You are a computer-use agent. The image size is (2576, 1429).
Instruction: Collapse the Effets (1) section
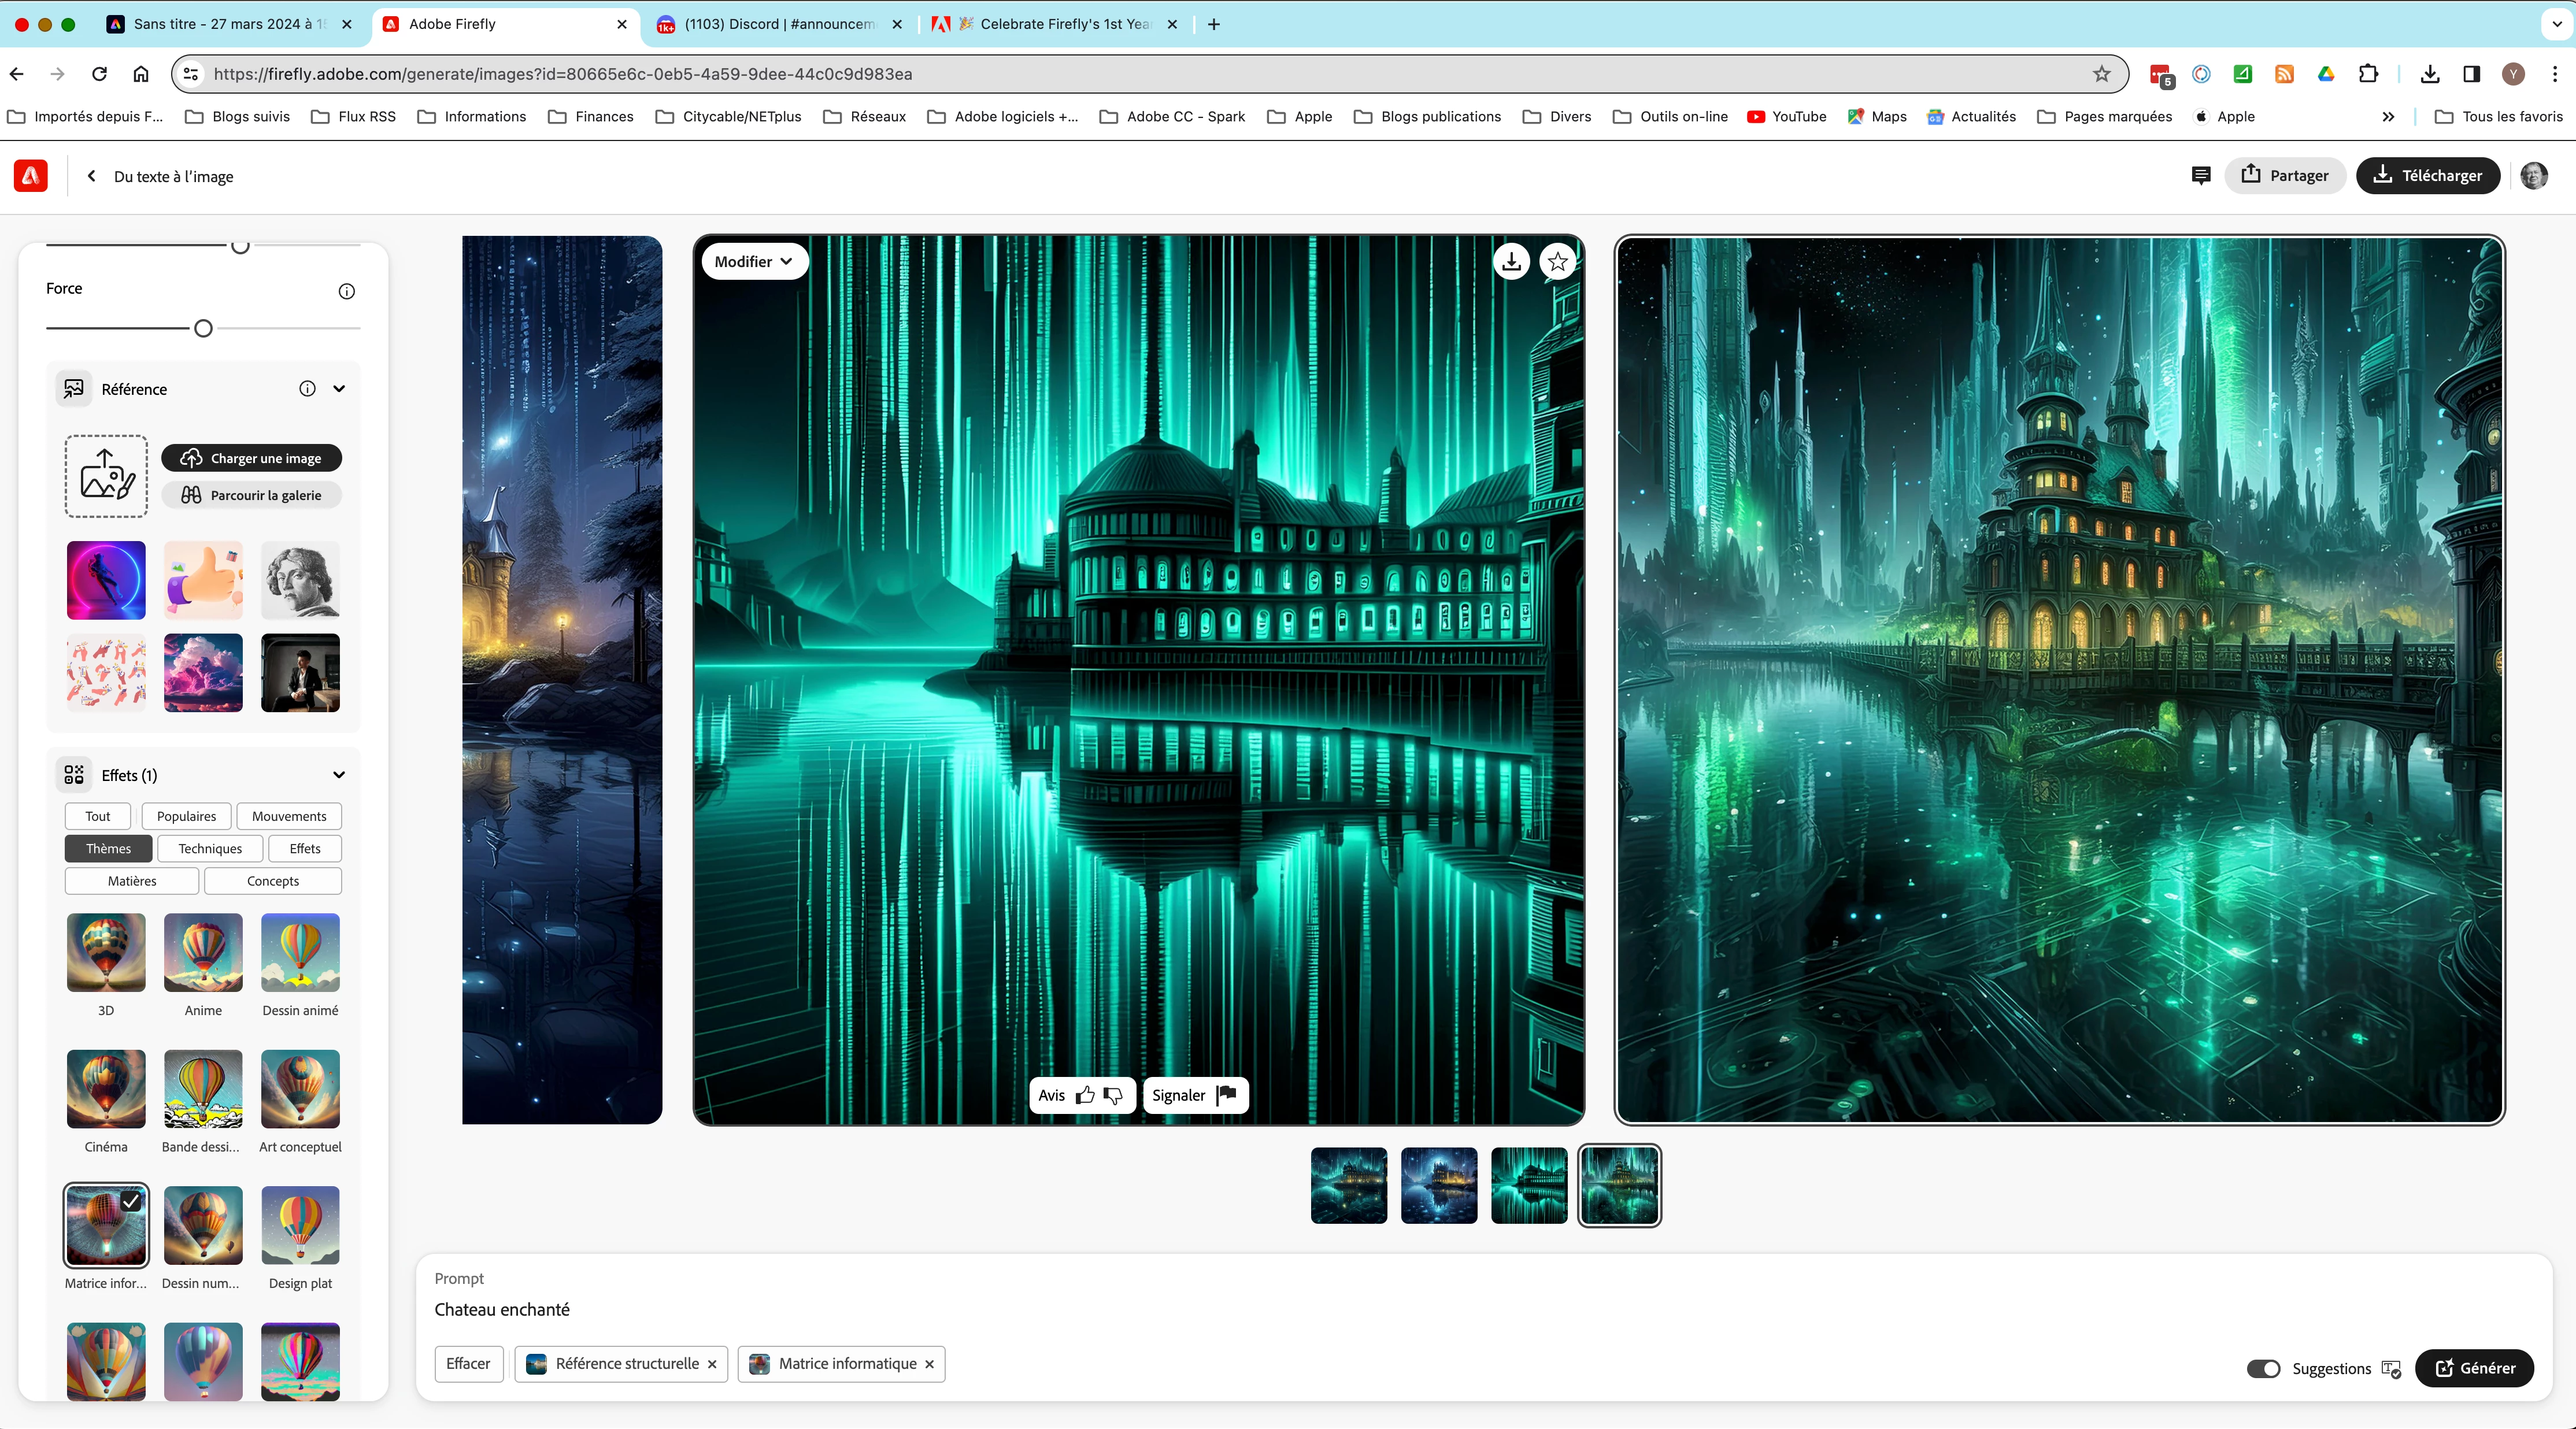pyautogui.click(x=339, y=775)
